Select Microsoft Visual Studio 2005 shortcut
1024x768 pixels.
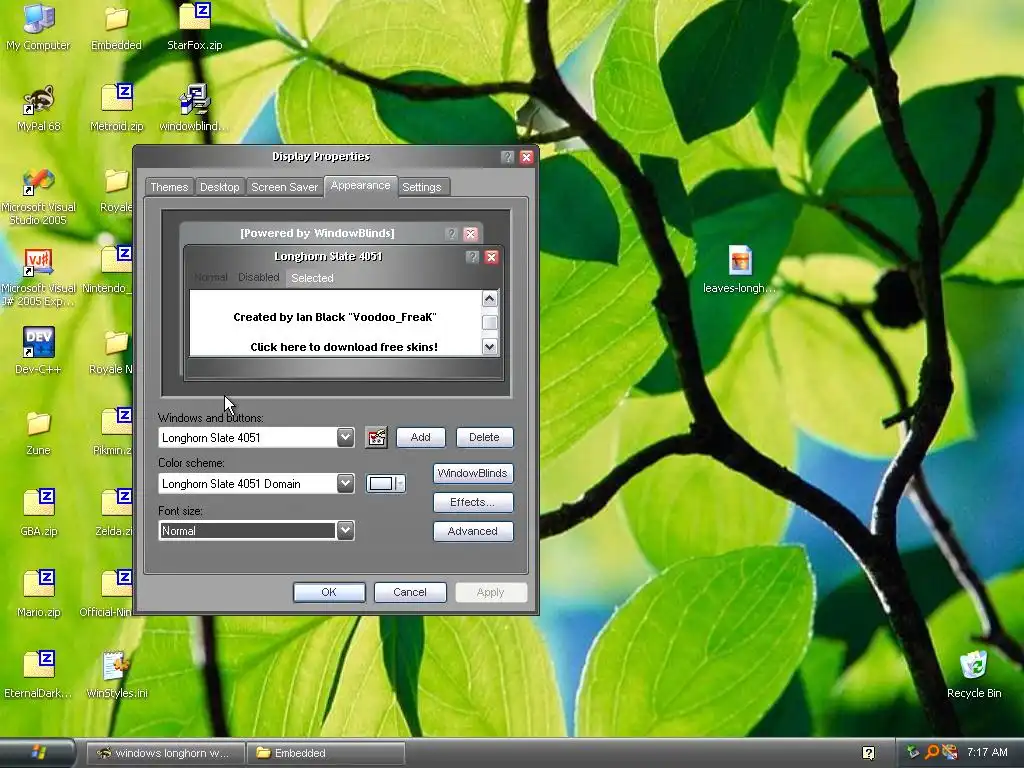coord(38,196)
